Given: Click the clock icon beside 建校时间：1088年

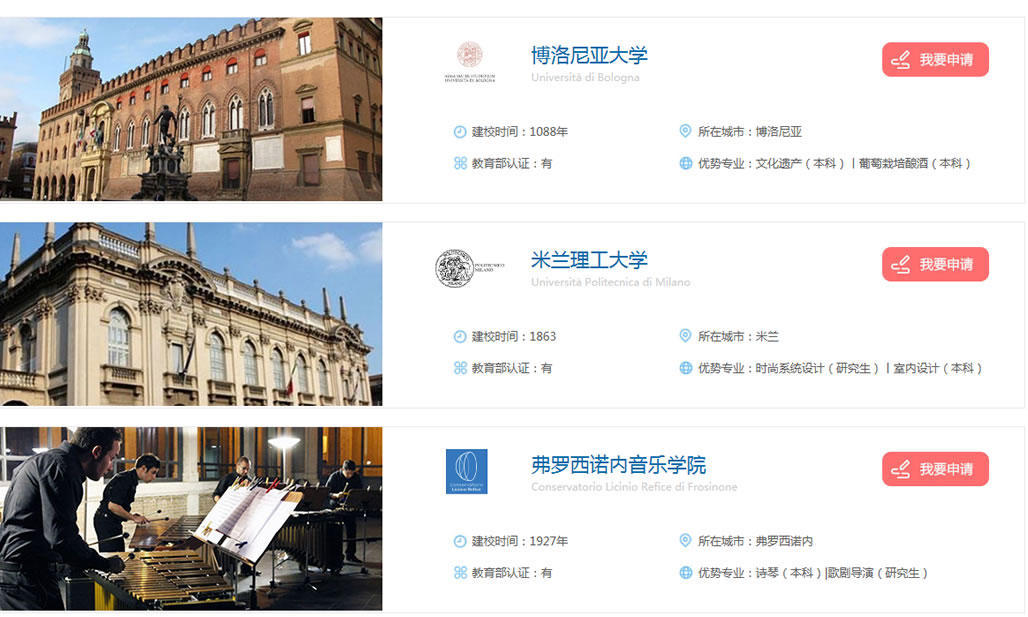Looking at the screenshot, I should 460,132.
